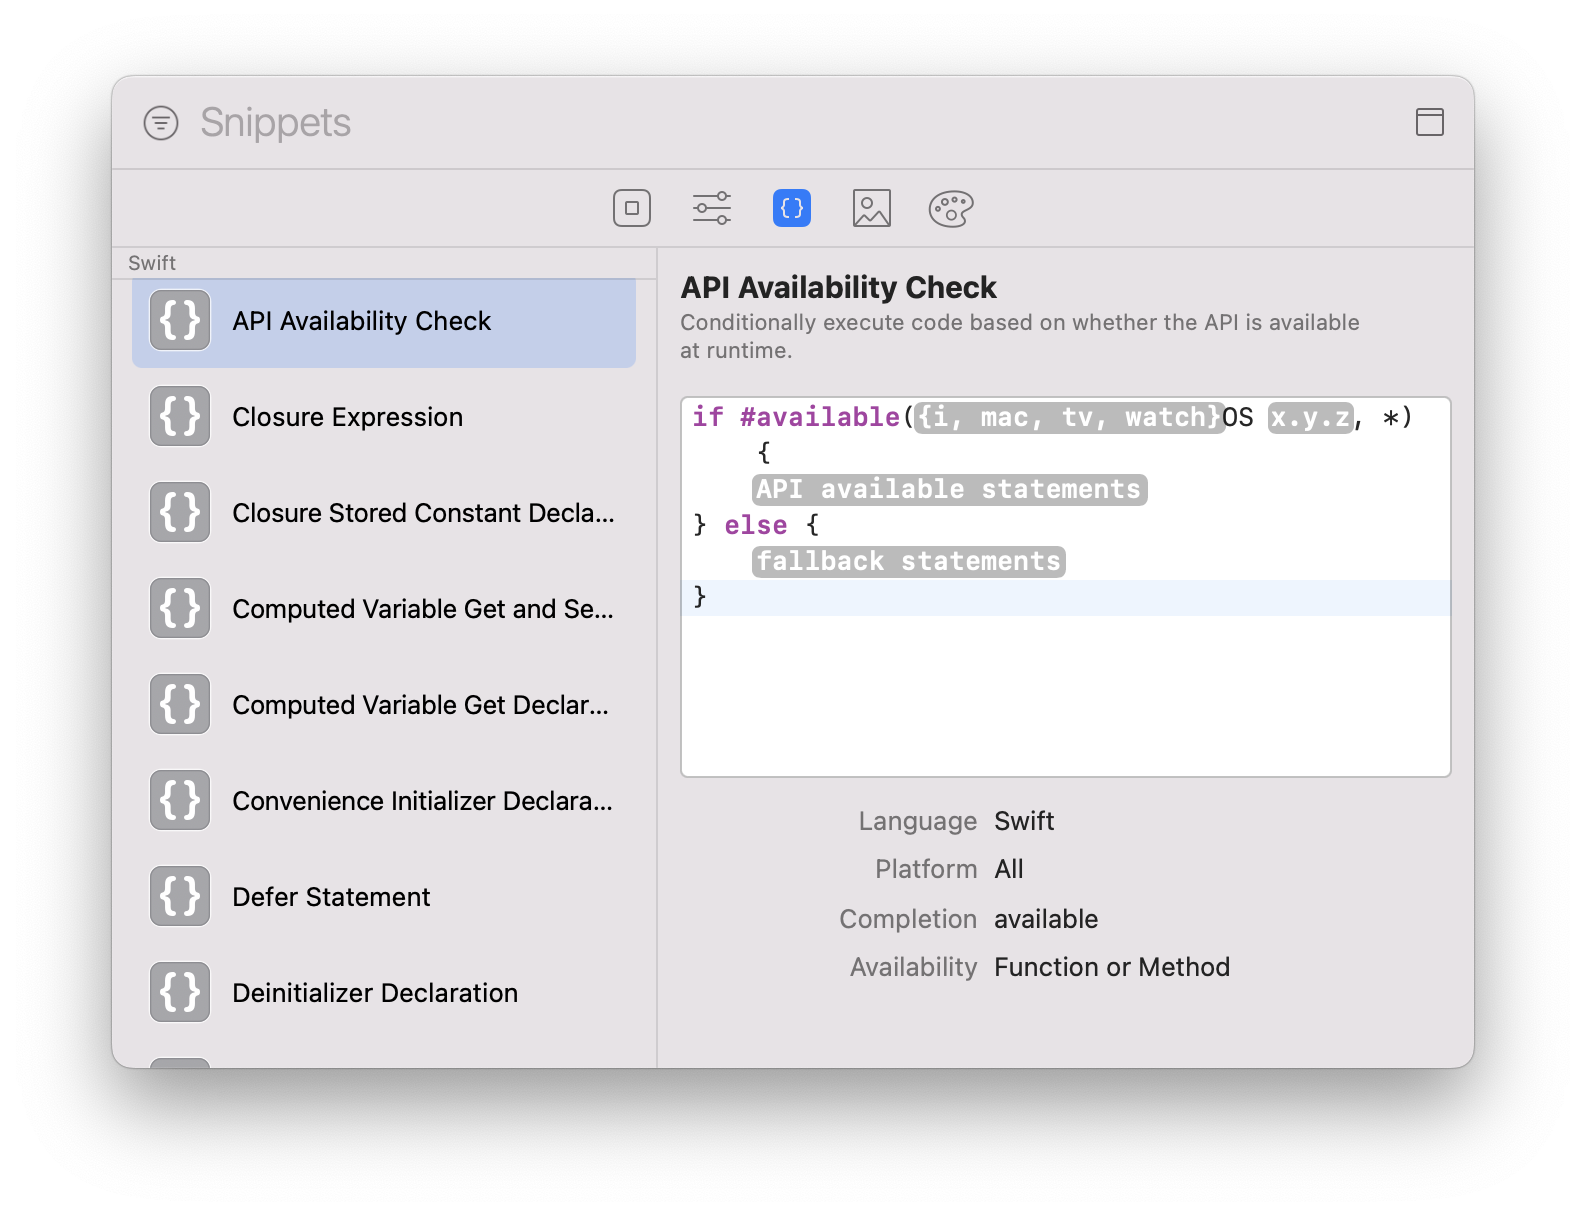Click braces icon beside Closure Stored Constant
The width and height of the screenshot is (1586, 1216).
(180, 512)
